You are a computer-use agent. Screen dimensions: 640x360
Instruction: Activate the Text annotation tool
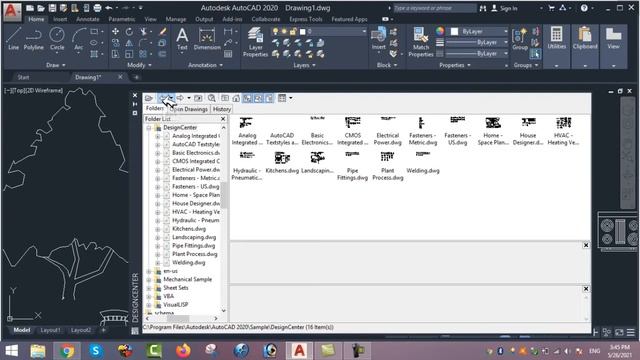click(182, 39)
